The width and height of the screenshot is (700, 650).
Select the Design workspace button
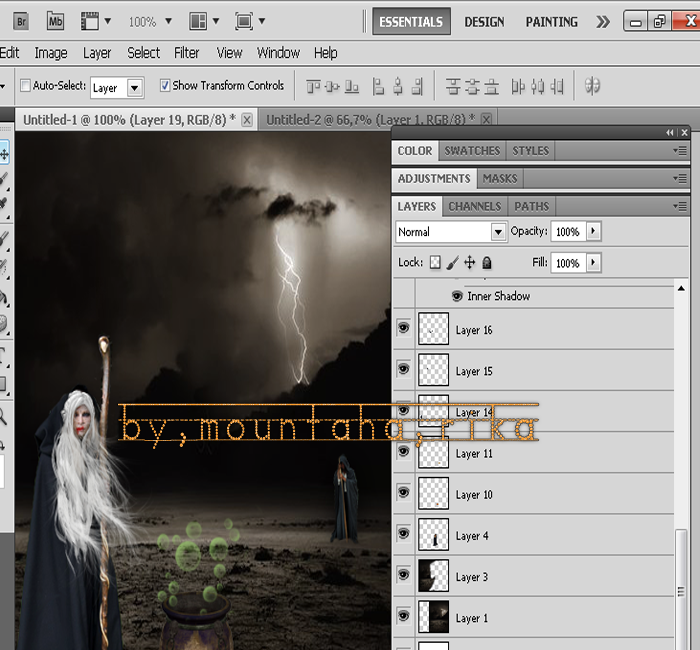click(x=484, y=21)
